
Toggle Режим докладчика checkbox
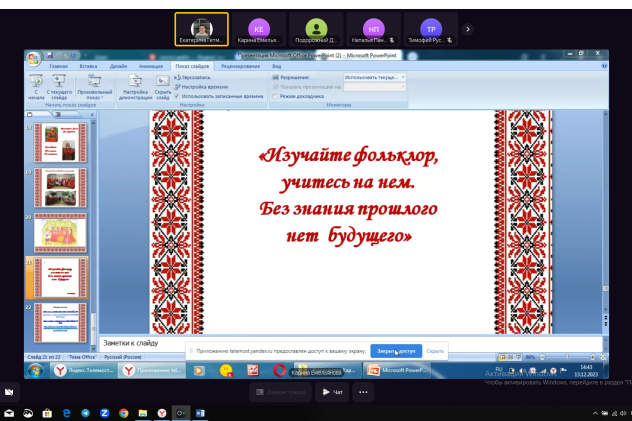275,96
